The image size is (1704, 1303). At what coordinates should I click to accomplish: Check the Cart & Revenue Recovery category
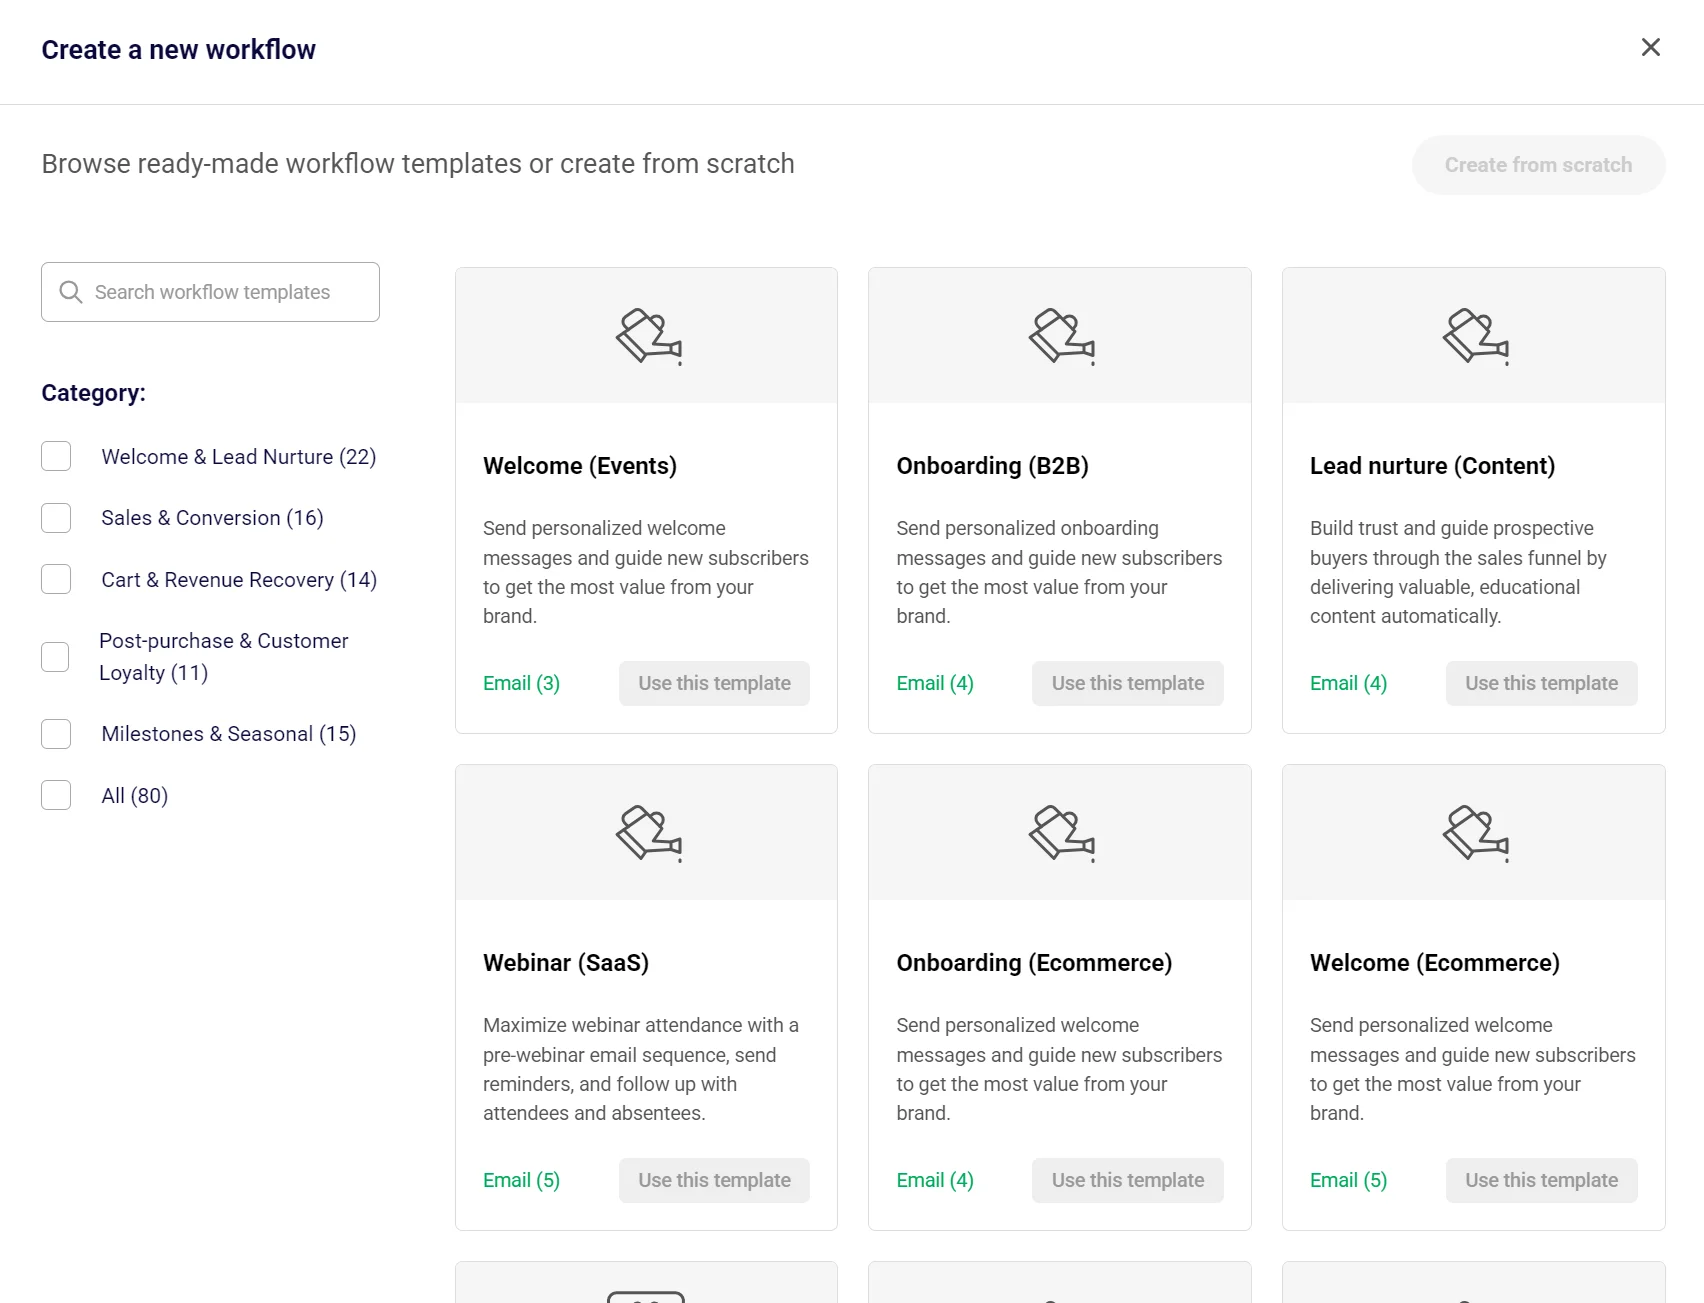click(56, 579)
